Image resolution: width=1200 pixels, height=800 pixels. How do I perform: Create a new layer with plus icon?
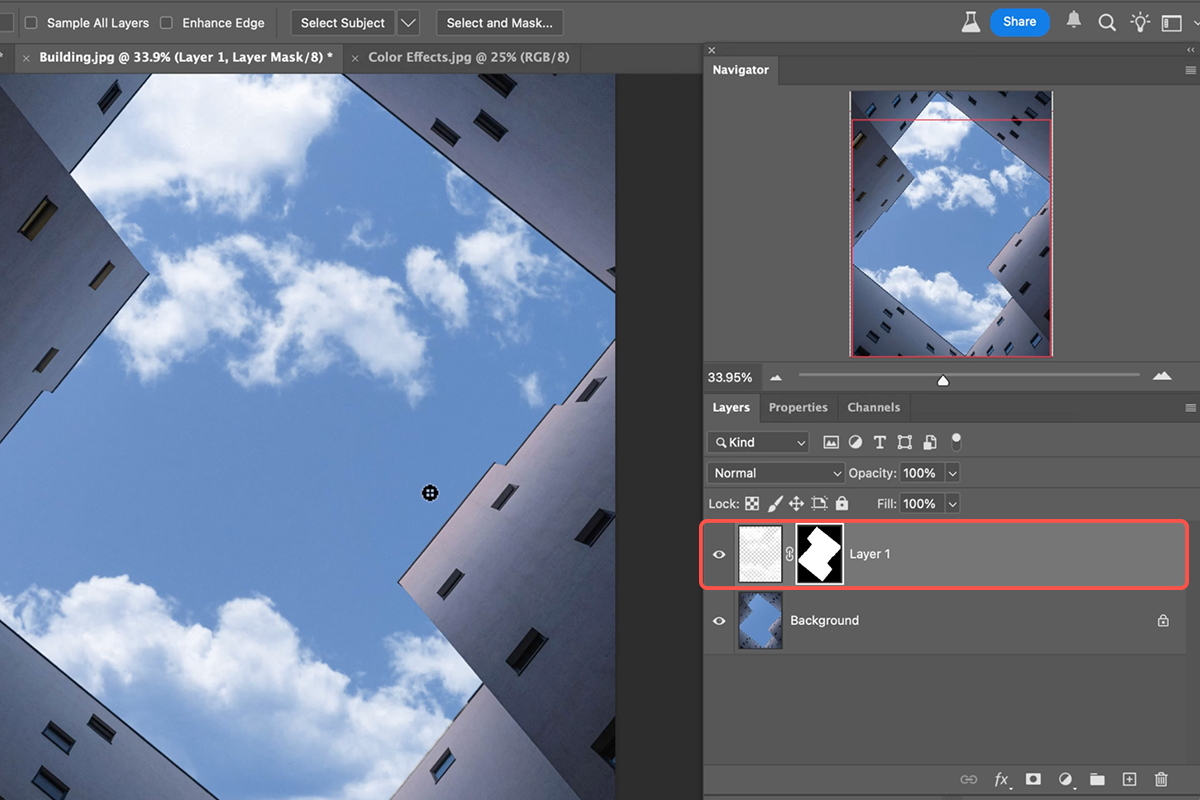point(1129,779)
